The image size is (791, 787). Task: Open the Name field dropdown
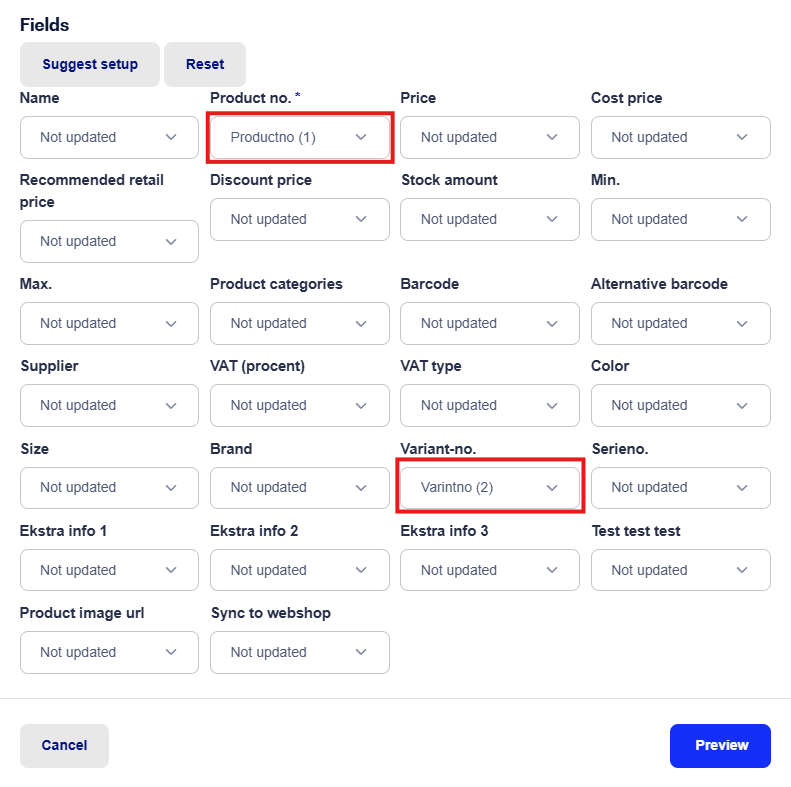coord(109,137)
